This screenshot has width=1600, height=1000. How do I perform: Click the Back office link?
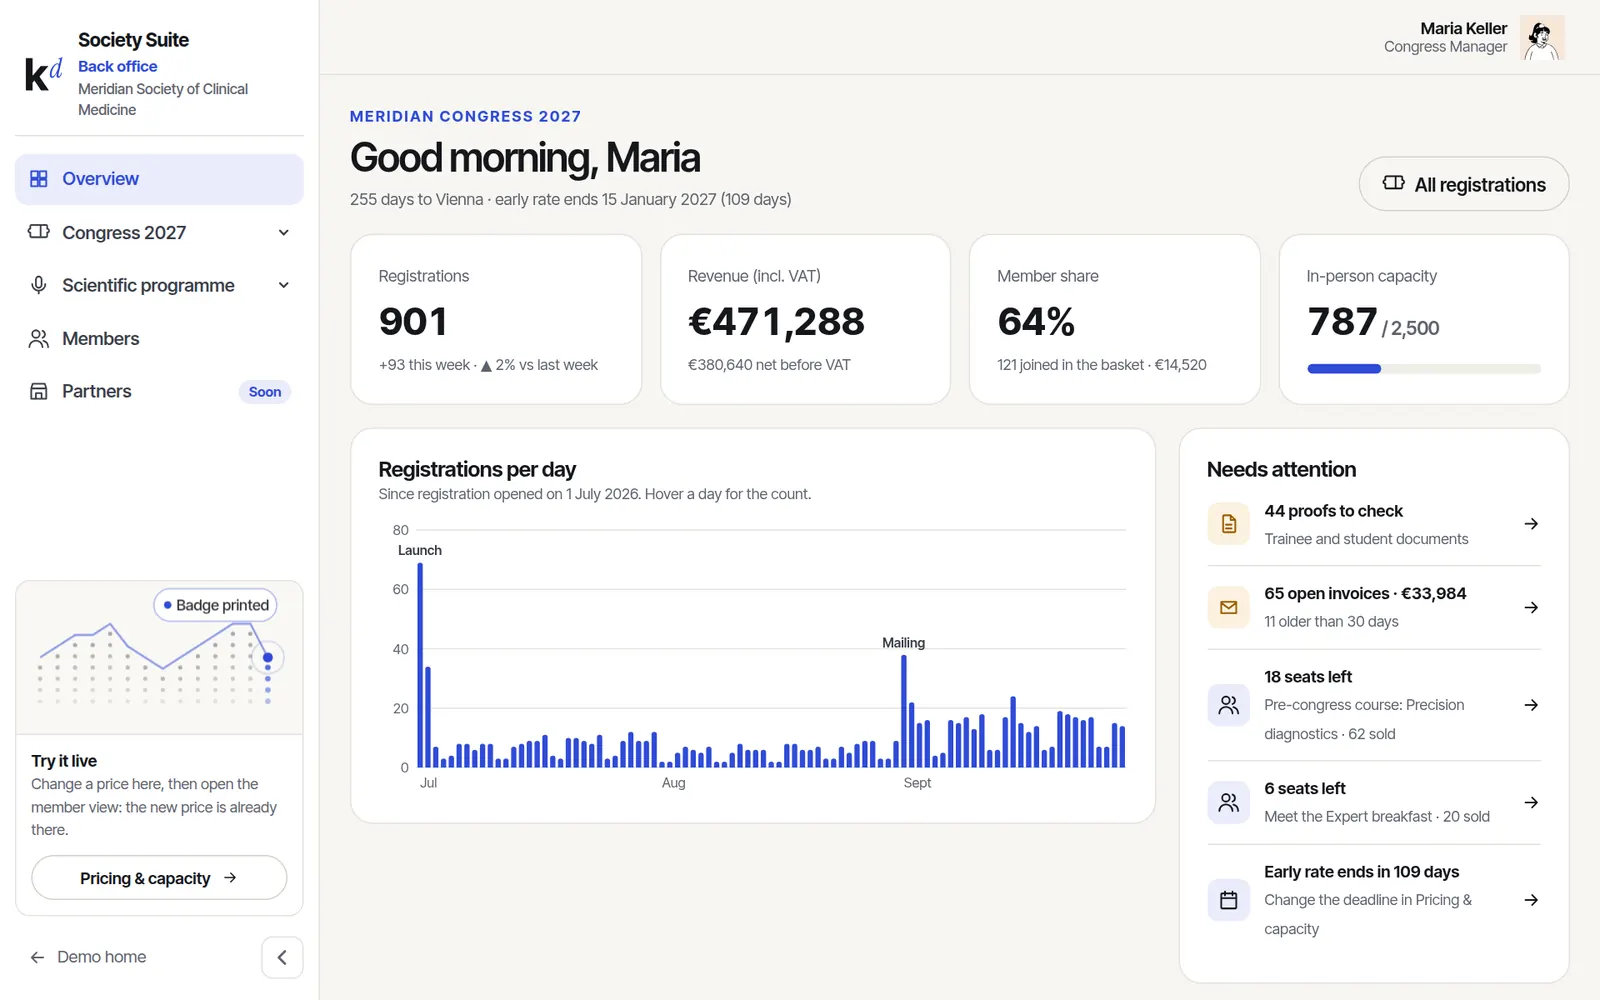point(117,66)
